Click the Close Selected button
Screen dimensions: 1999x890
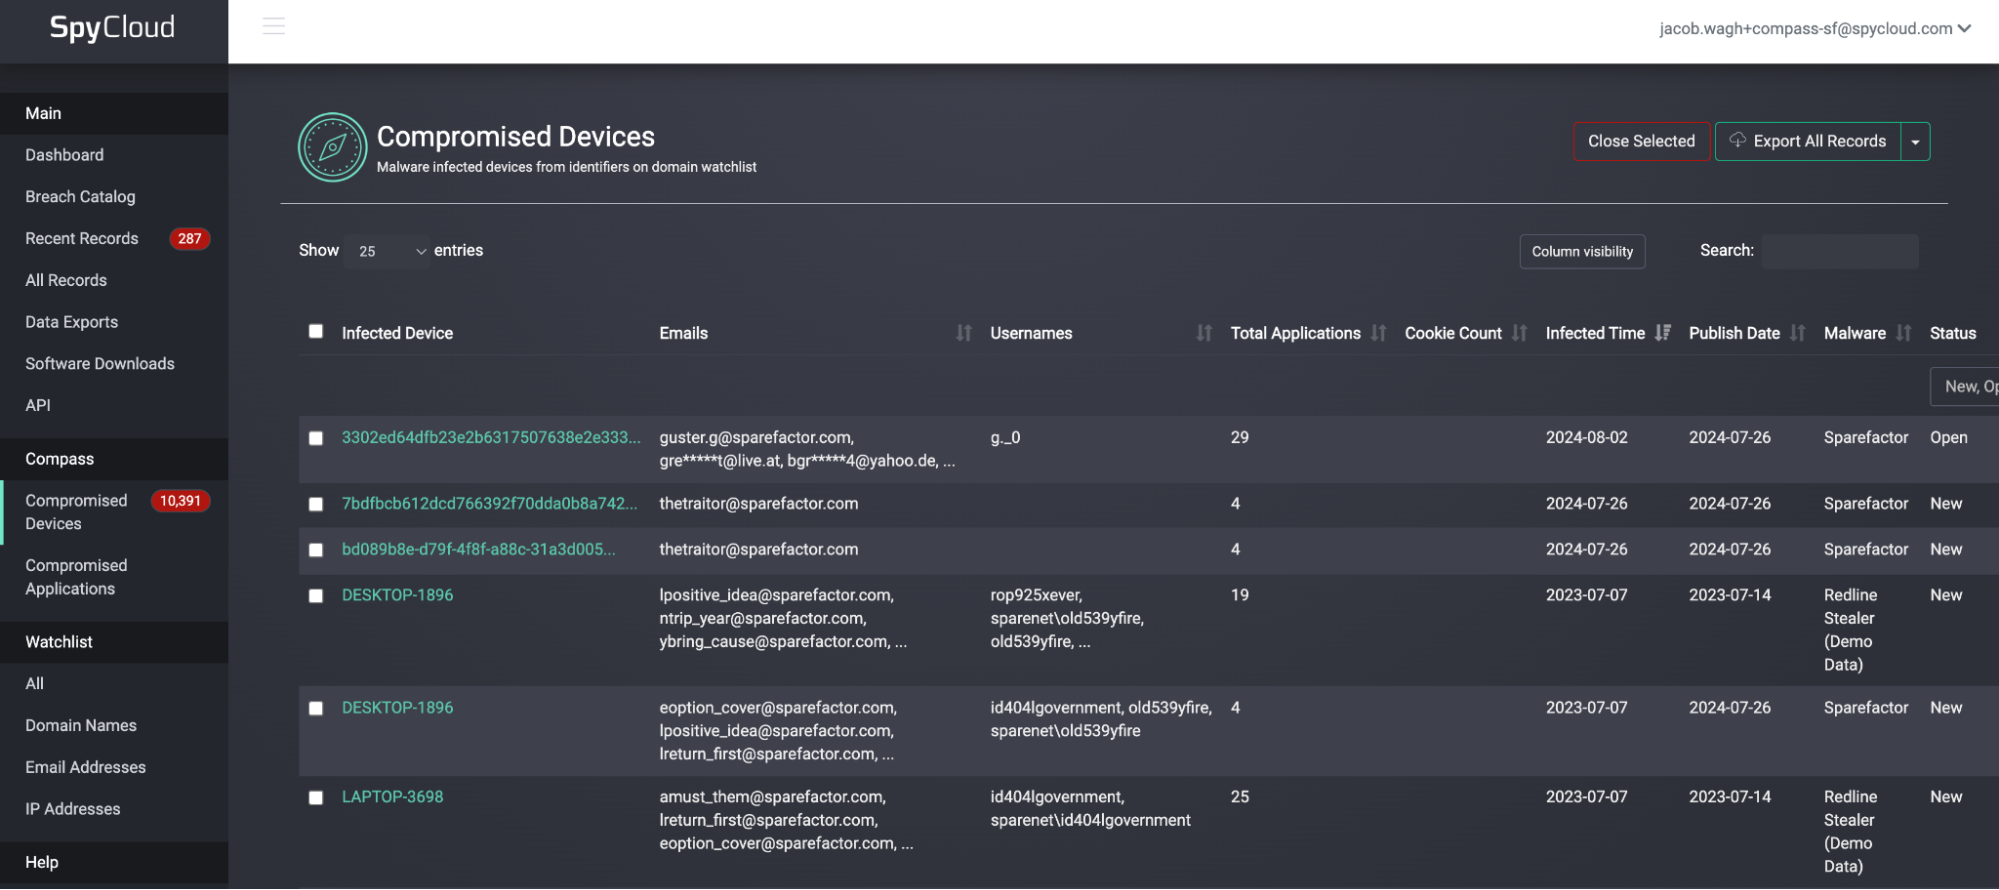[1641, 142]
